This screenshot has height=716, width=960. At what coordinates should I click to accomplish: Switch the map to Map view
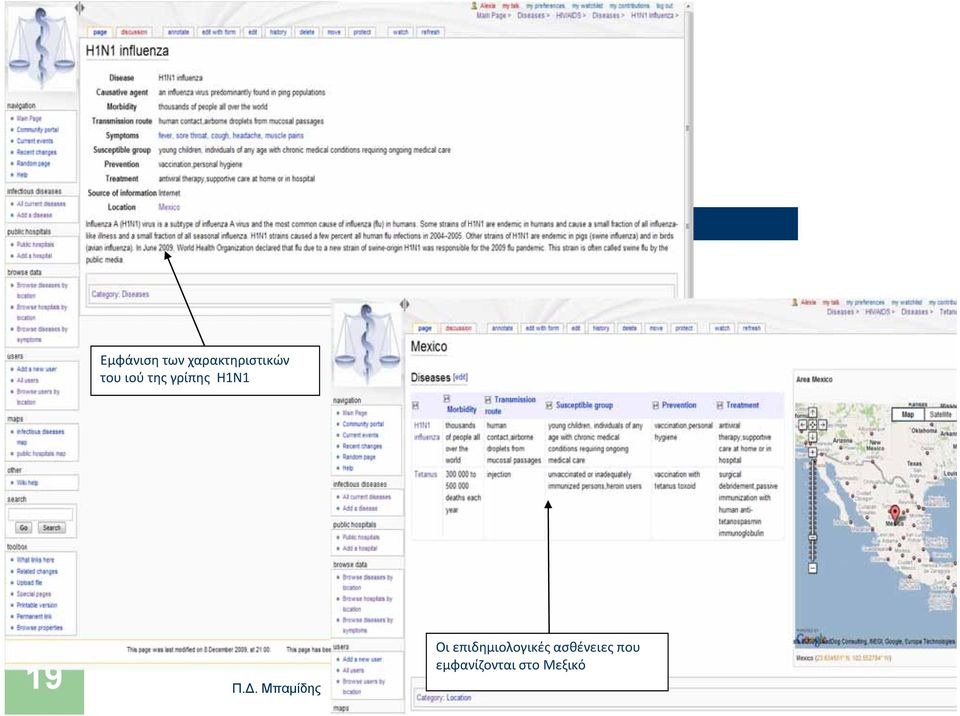pos(908,415)
